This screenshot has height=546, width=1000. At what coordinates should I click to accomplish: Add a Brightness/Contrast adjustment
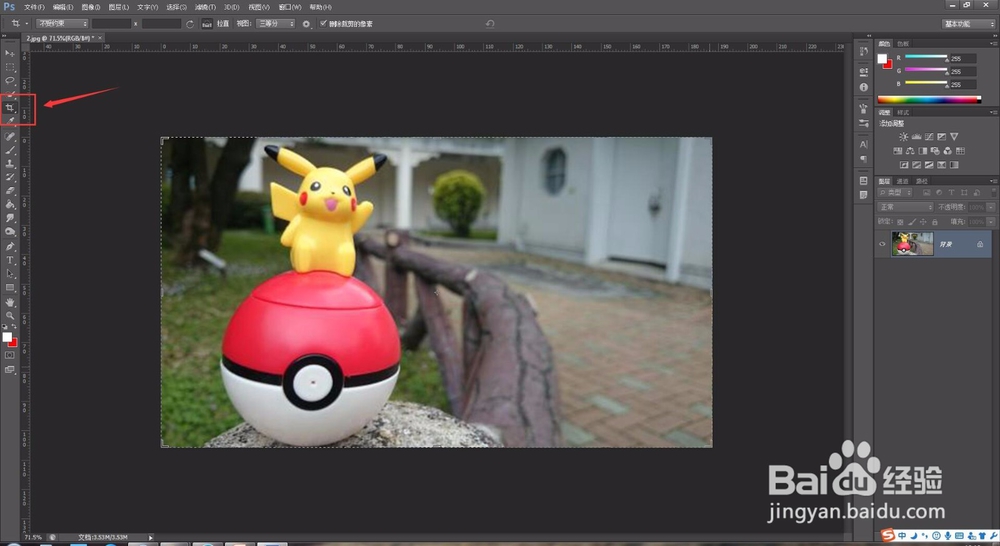(x=904, y=136)
